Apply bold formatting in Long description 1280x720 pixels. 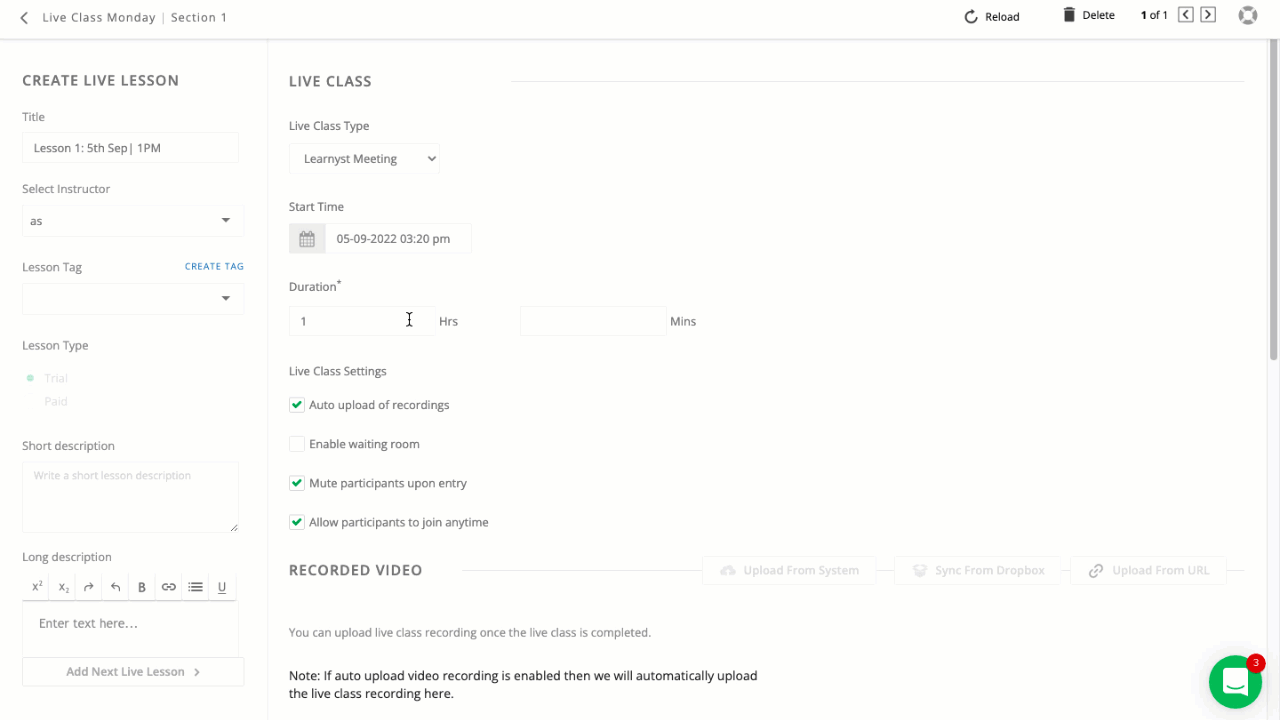point(142,587)
